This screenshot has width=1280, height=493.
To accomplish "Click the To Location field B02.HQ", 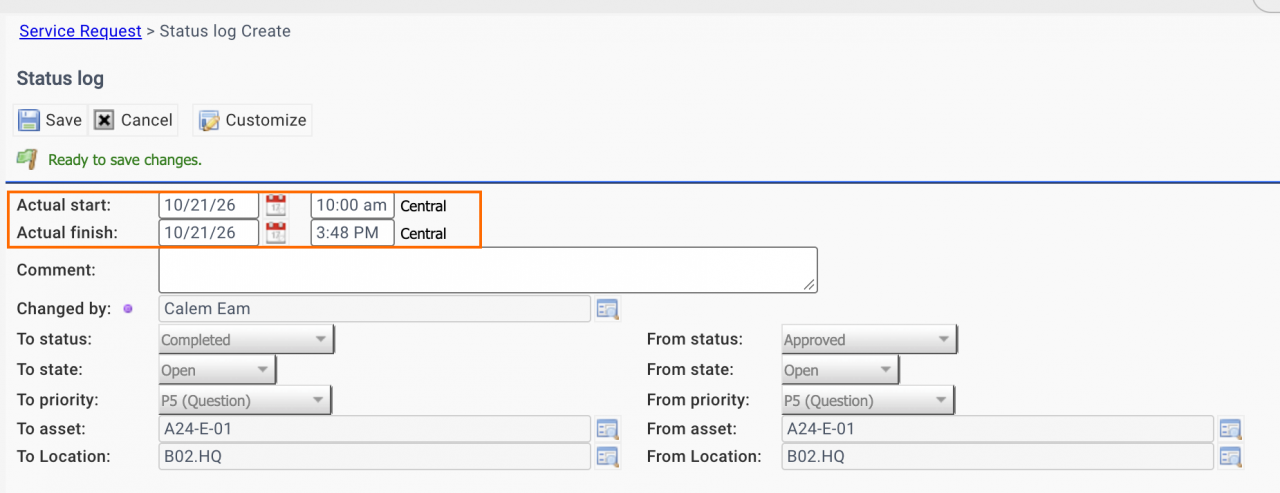I will (x=375, y=457).
